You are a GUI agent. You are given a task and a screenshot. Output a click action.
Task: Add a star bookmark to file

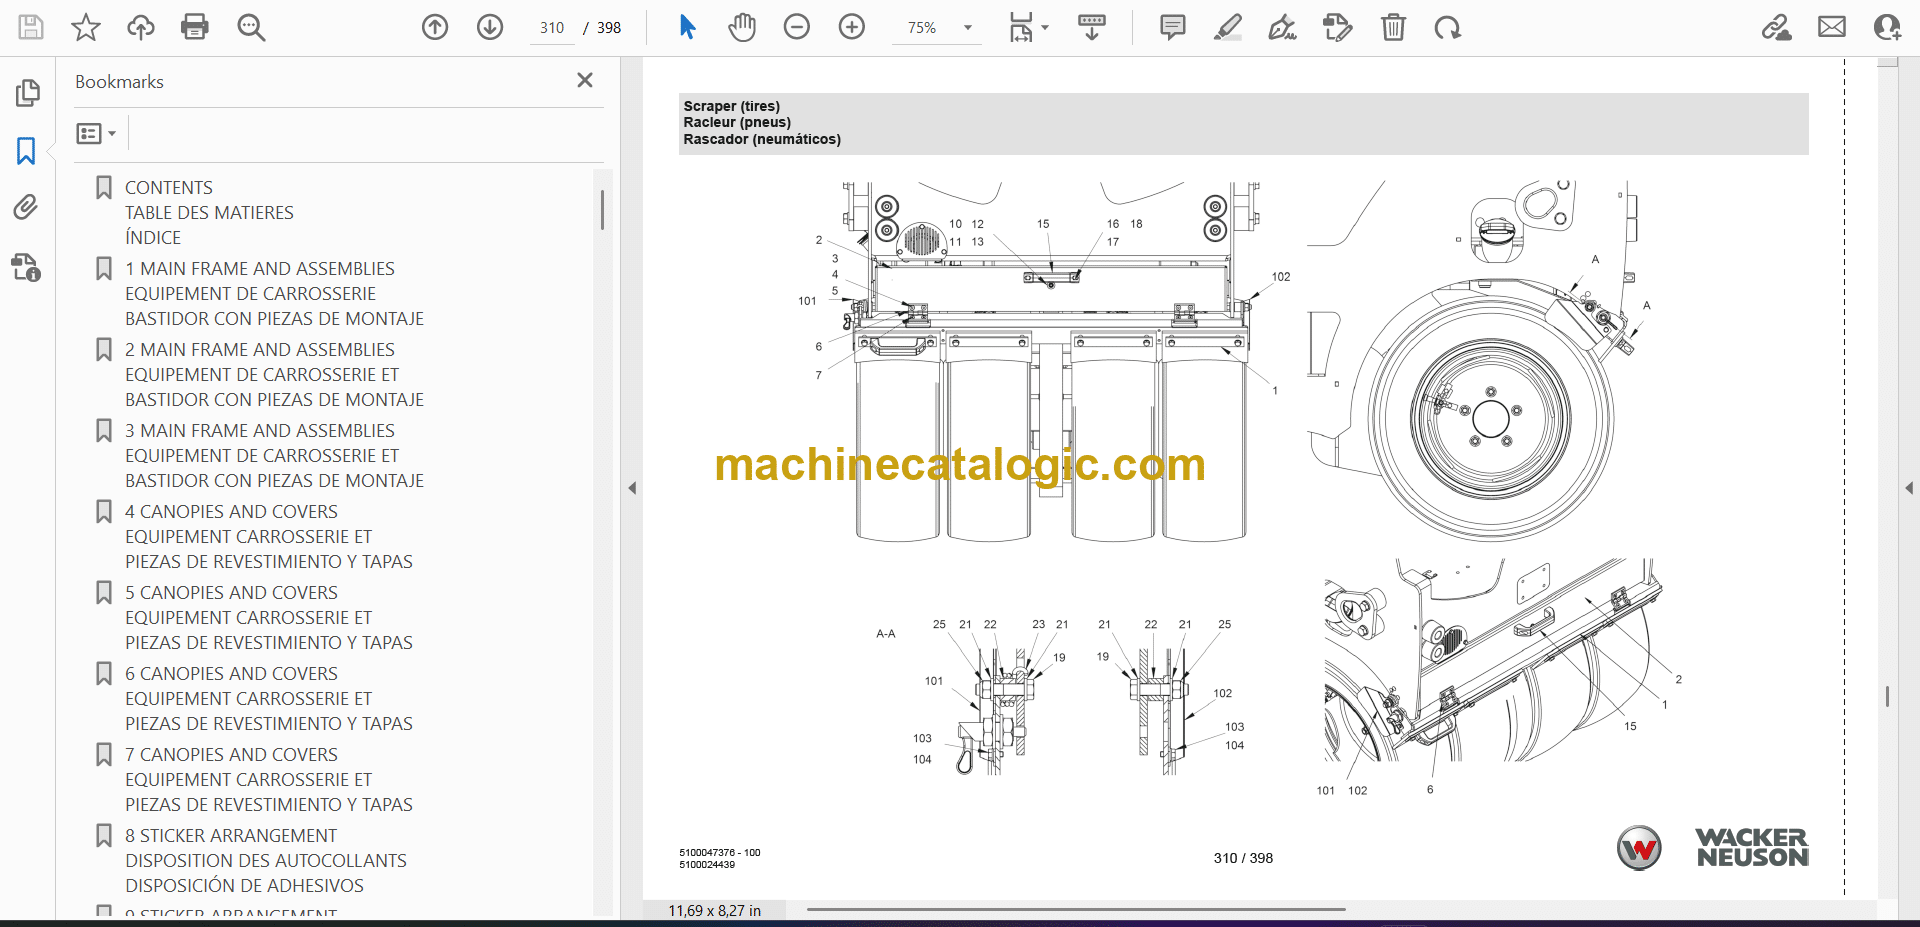tap(86, 27)
